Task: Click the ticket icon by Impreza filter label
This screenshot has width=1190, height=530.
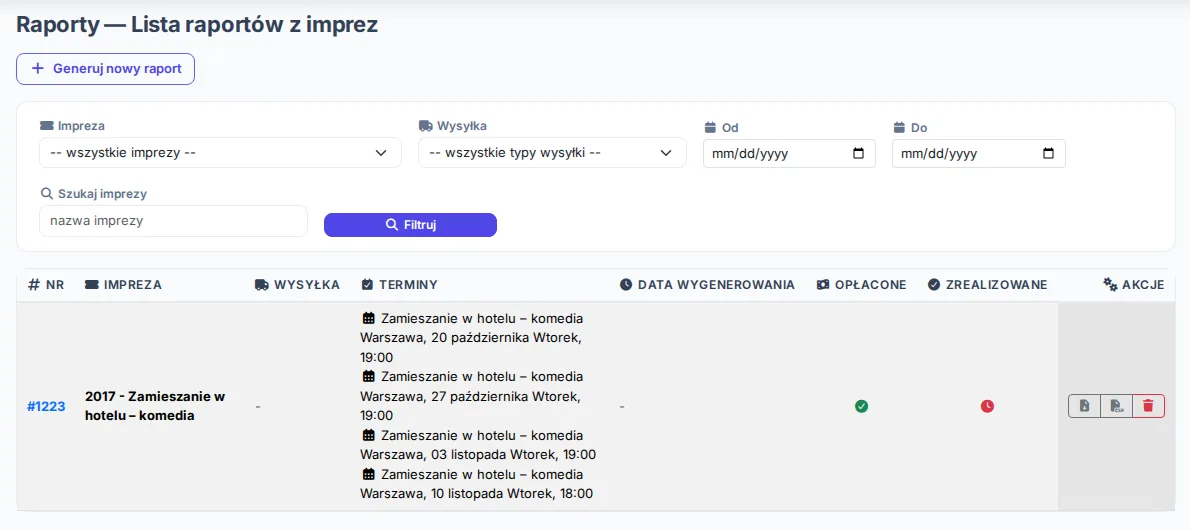Action: point(47,125)
